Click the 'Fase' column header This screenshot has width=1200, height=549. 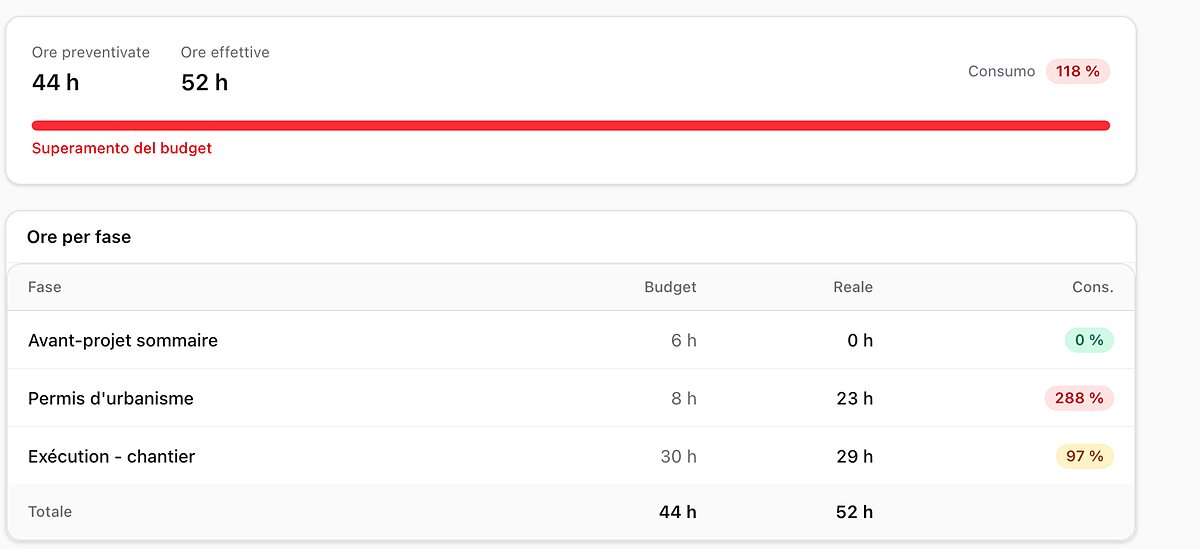[x=45, y=287]
